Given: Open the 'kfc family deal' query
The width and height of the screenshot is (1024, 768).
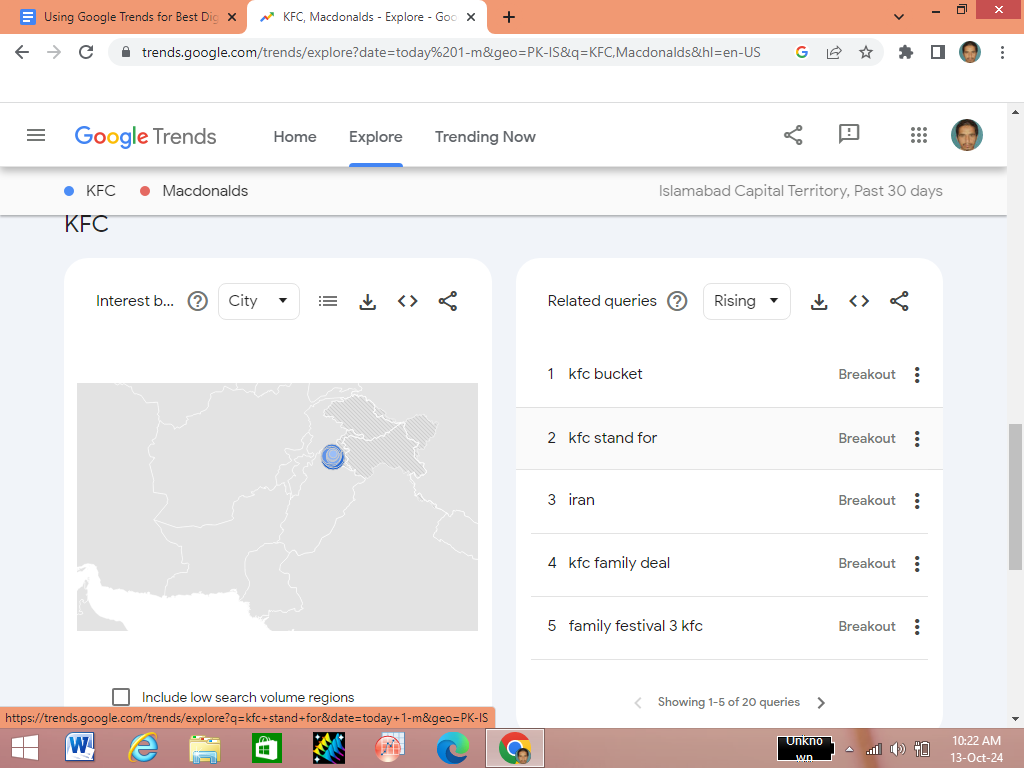Looking at the screenshot, I should pos(619,563).
